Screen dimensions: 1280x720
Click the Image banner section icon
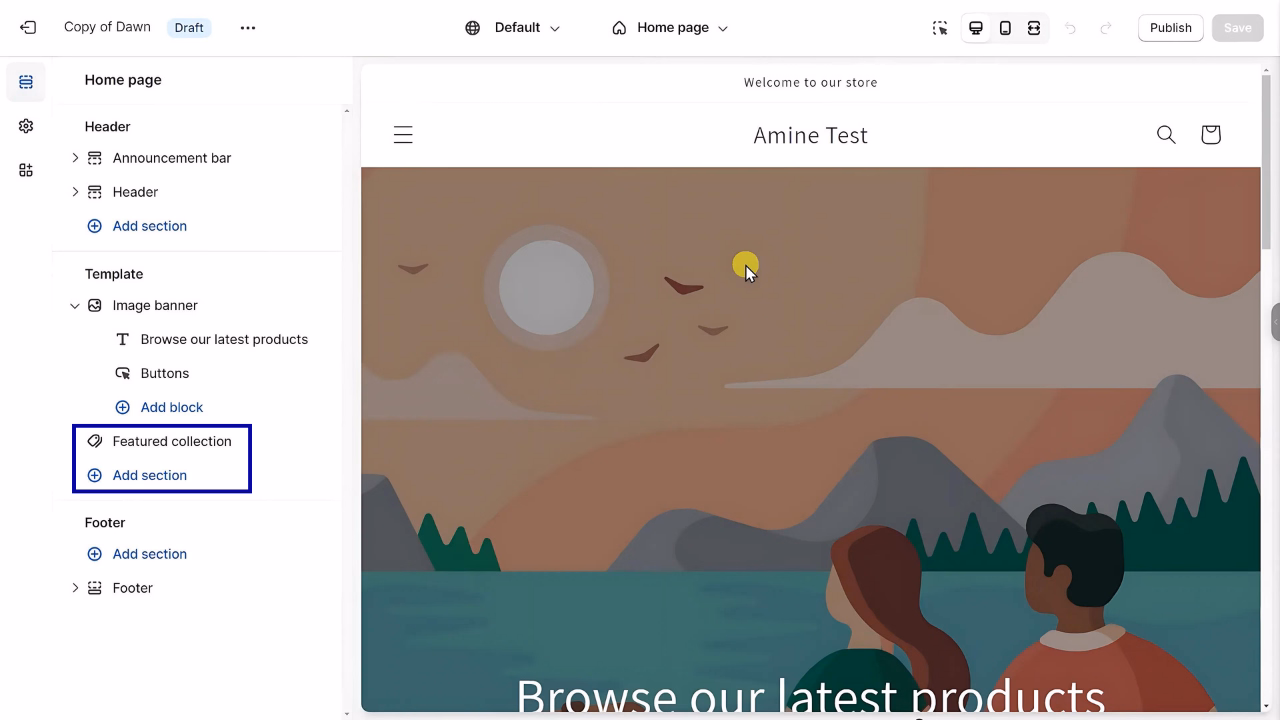pos(95,305)
